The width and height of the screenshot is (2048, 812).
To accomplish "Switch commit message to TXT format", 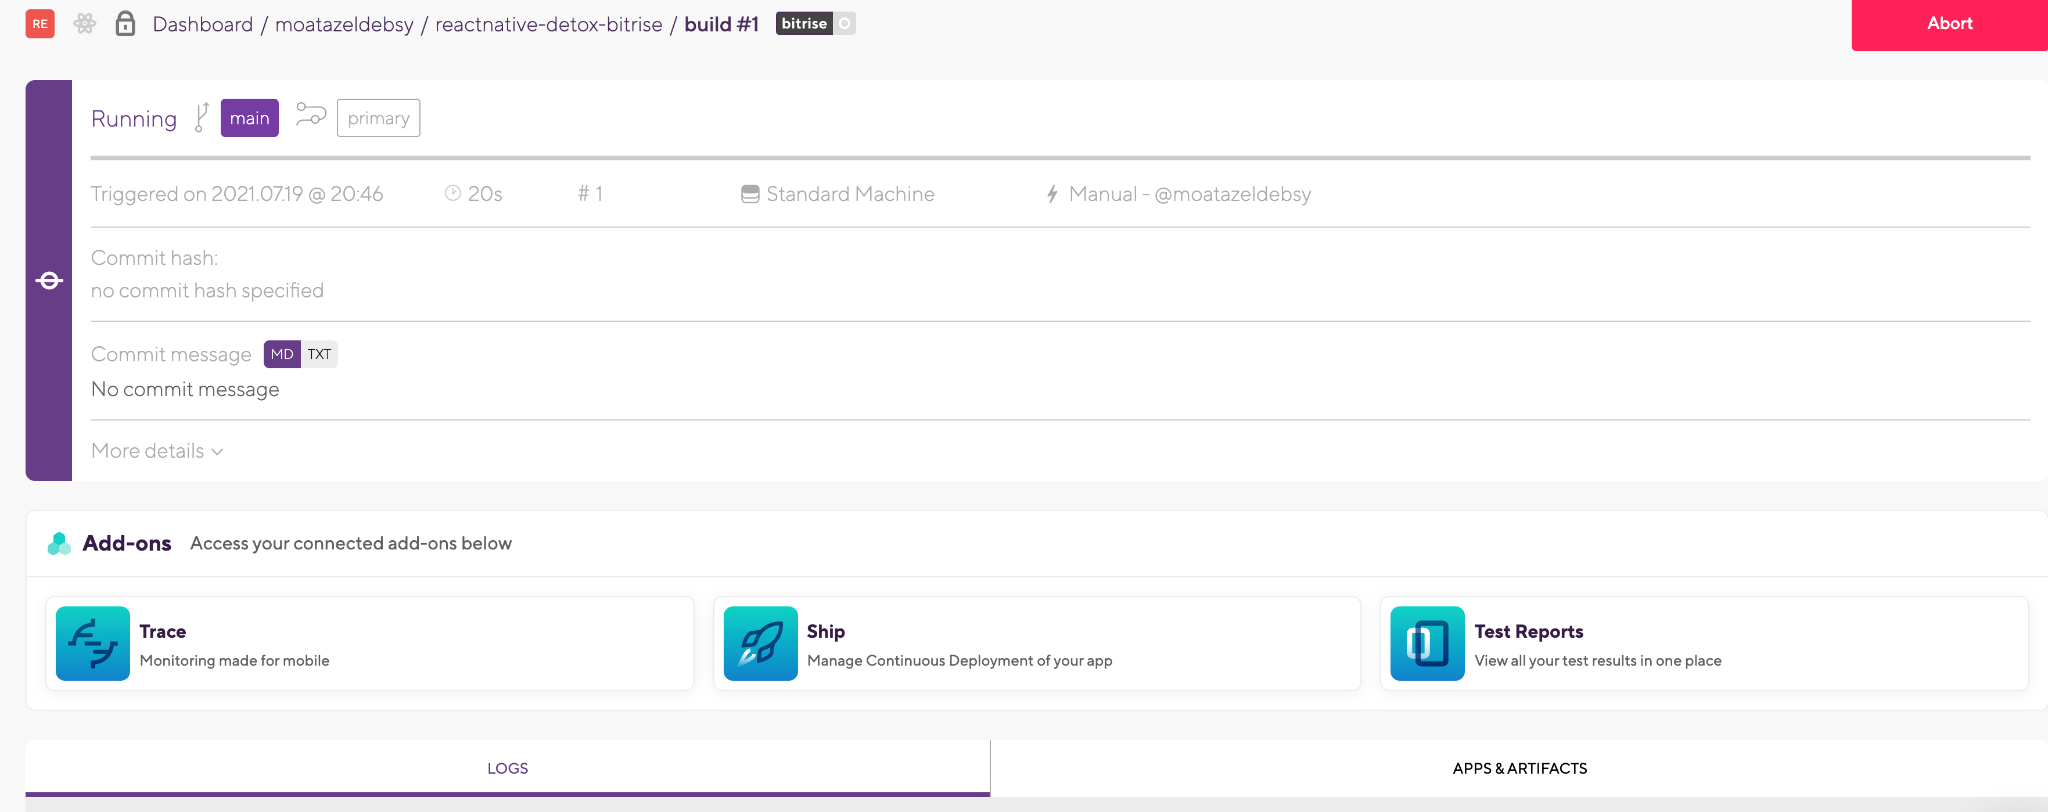I will [x=319, y=354].
